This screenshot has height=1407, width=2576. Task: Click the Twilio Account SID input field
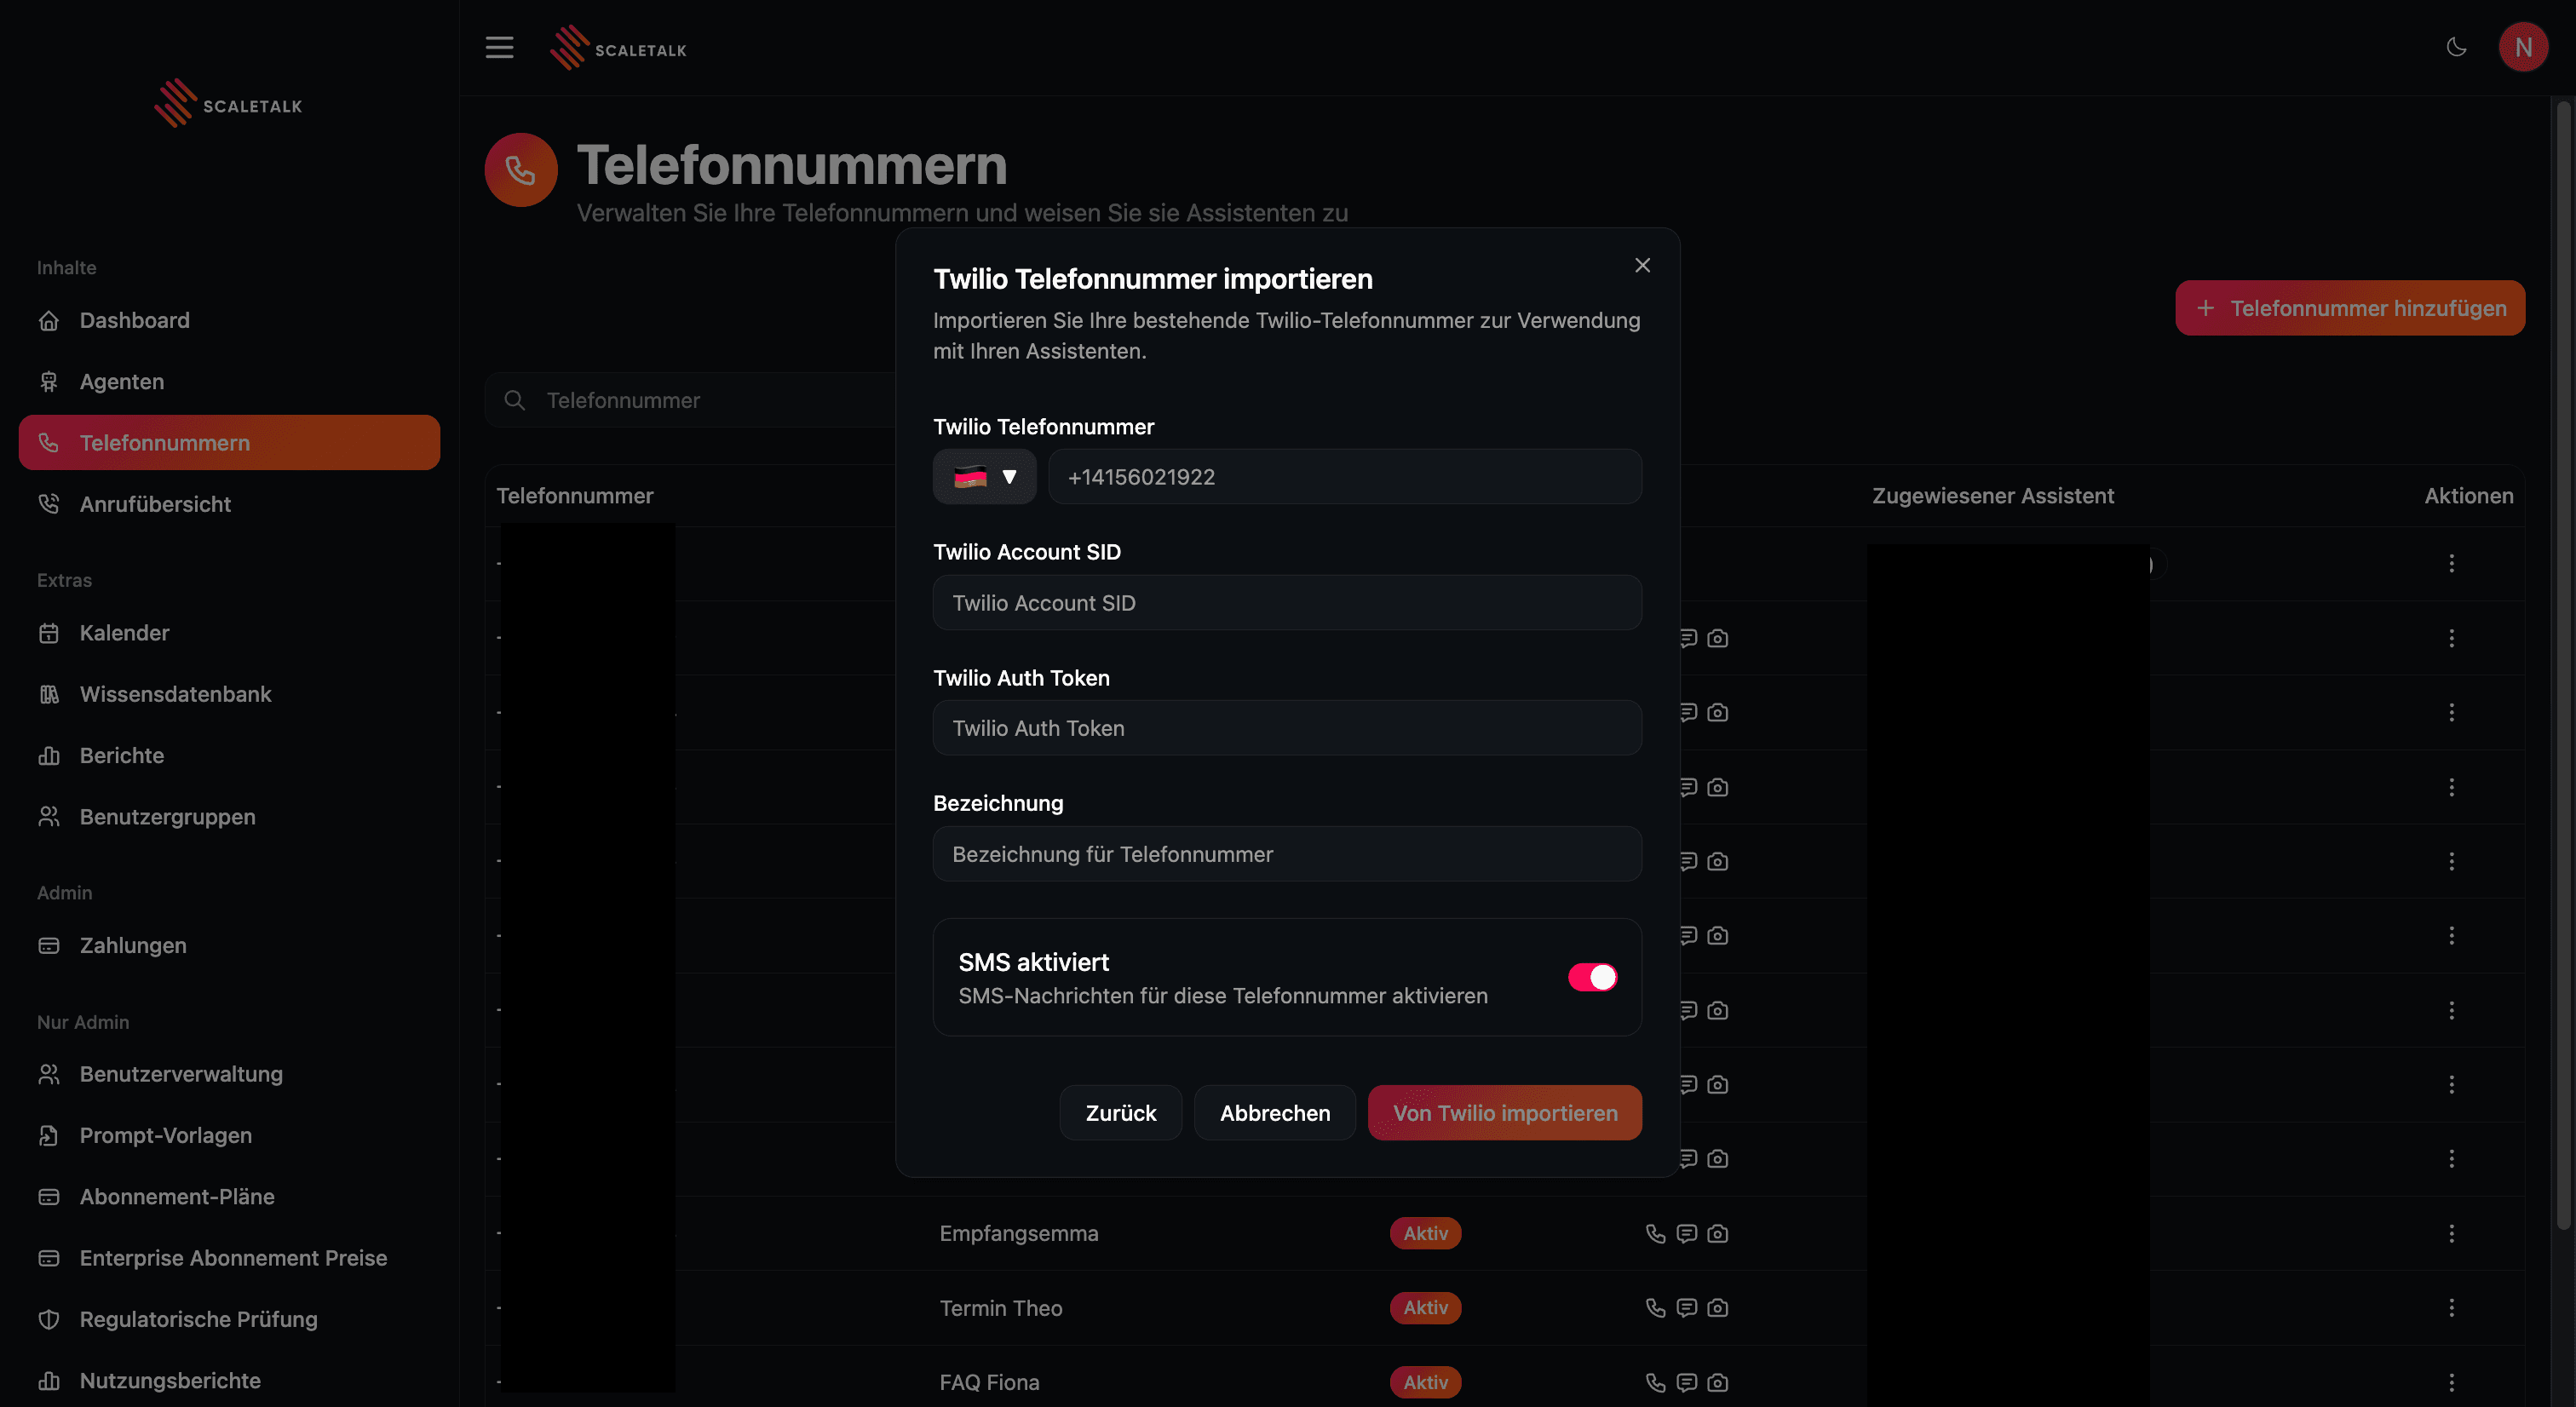[1286, 603]
